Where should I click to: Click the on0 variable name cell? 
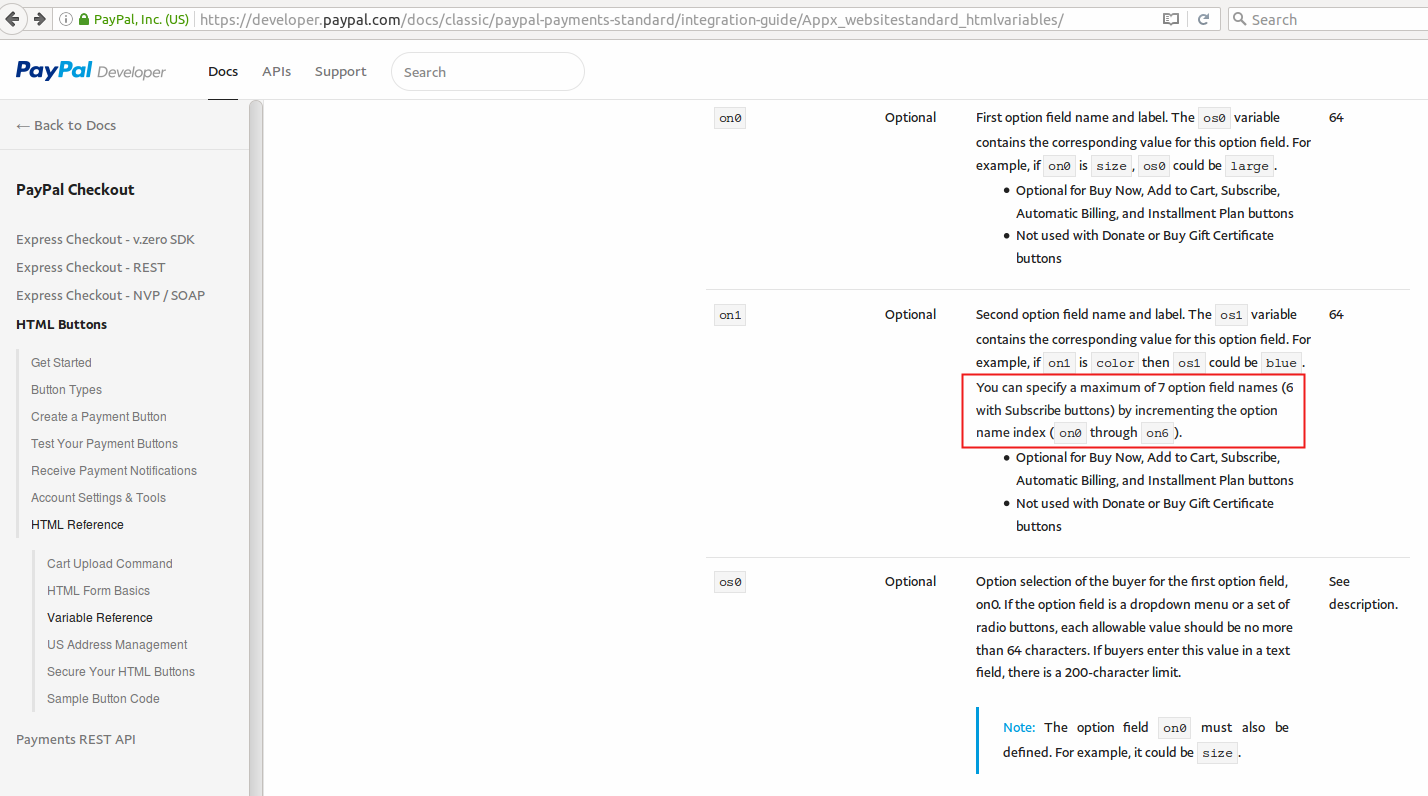click(x=730, y=118)
